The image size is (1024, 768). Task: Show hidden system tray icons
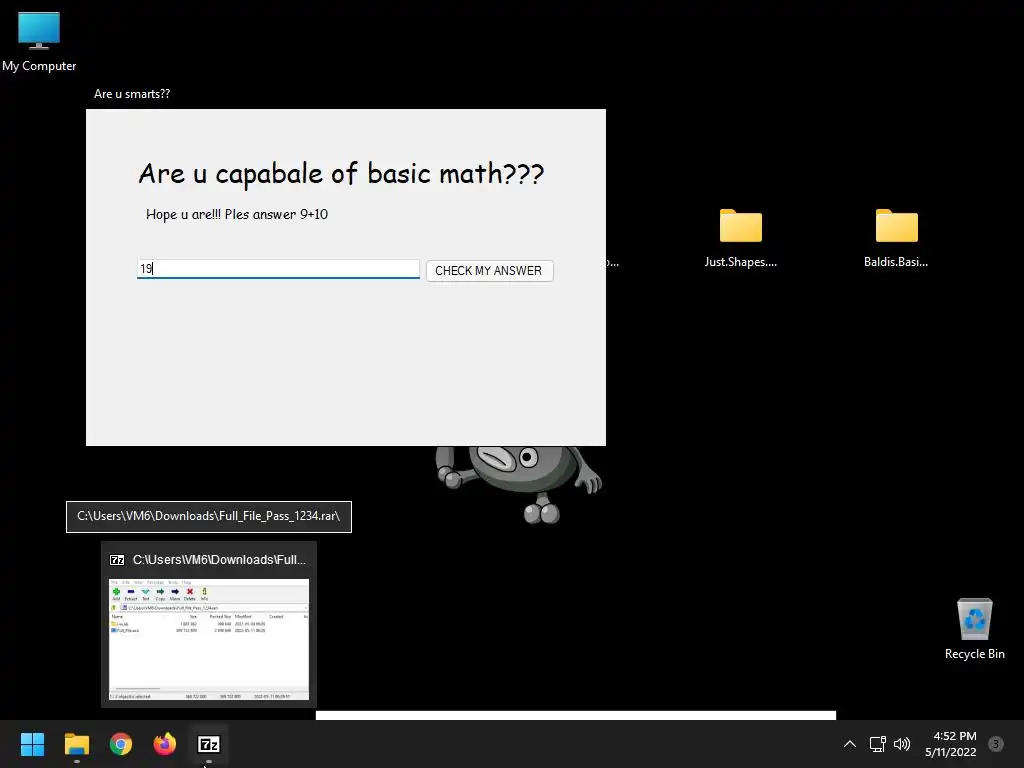pyautogui.click(x=850, y=744)
